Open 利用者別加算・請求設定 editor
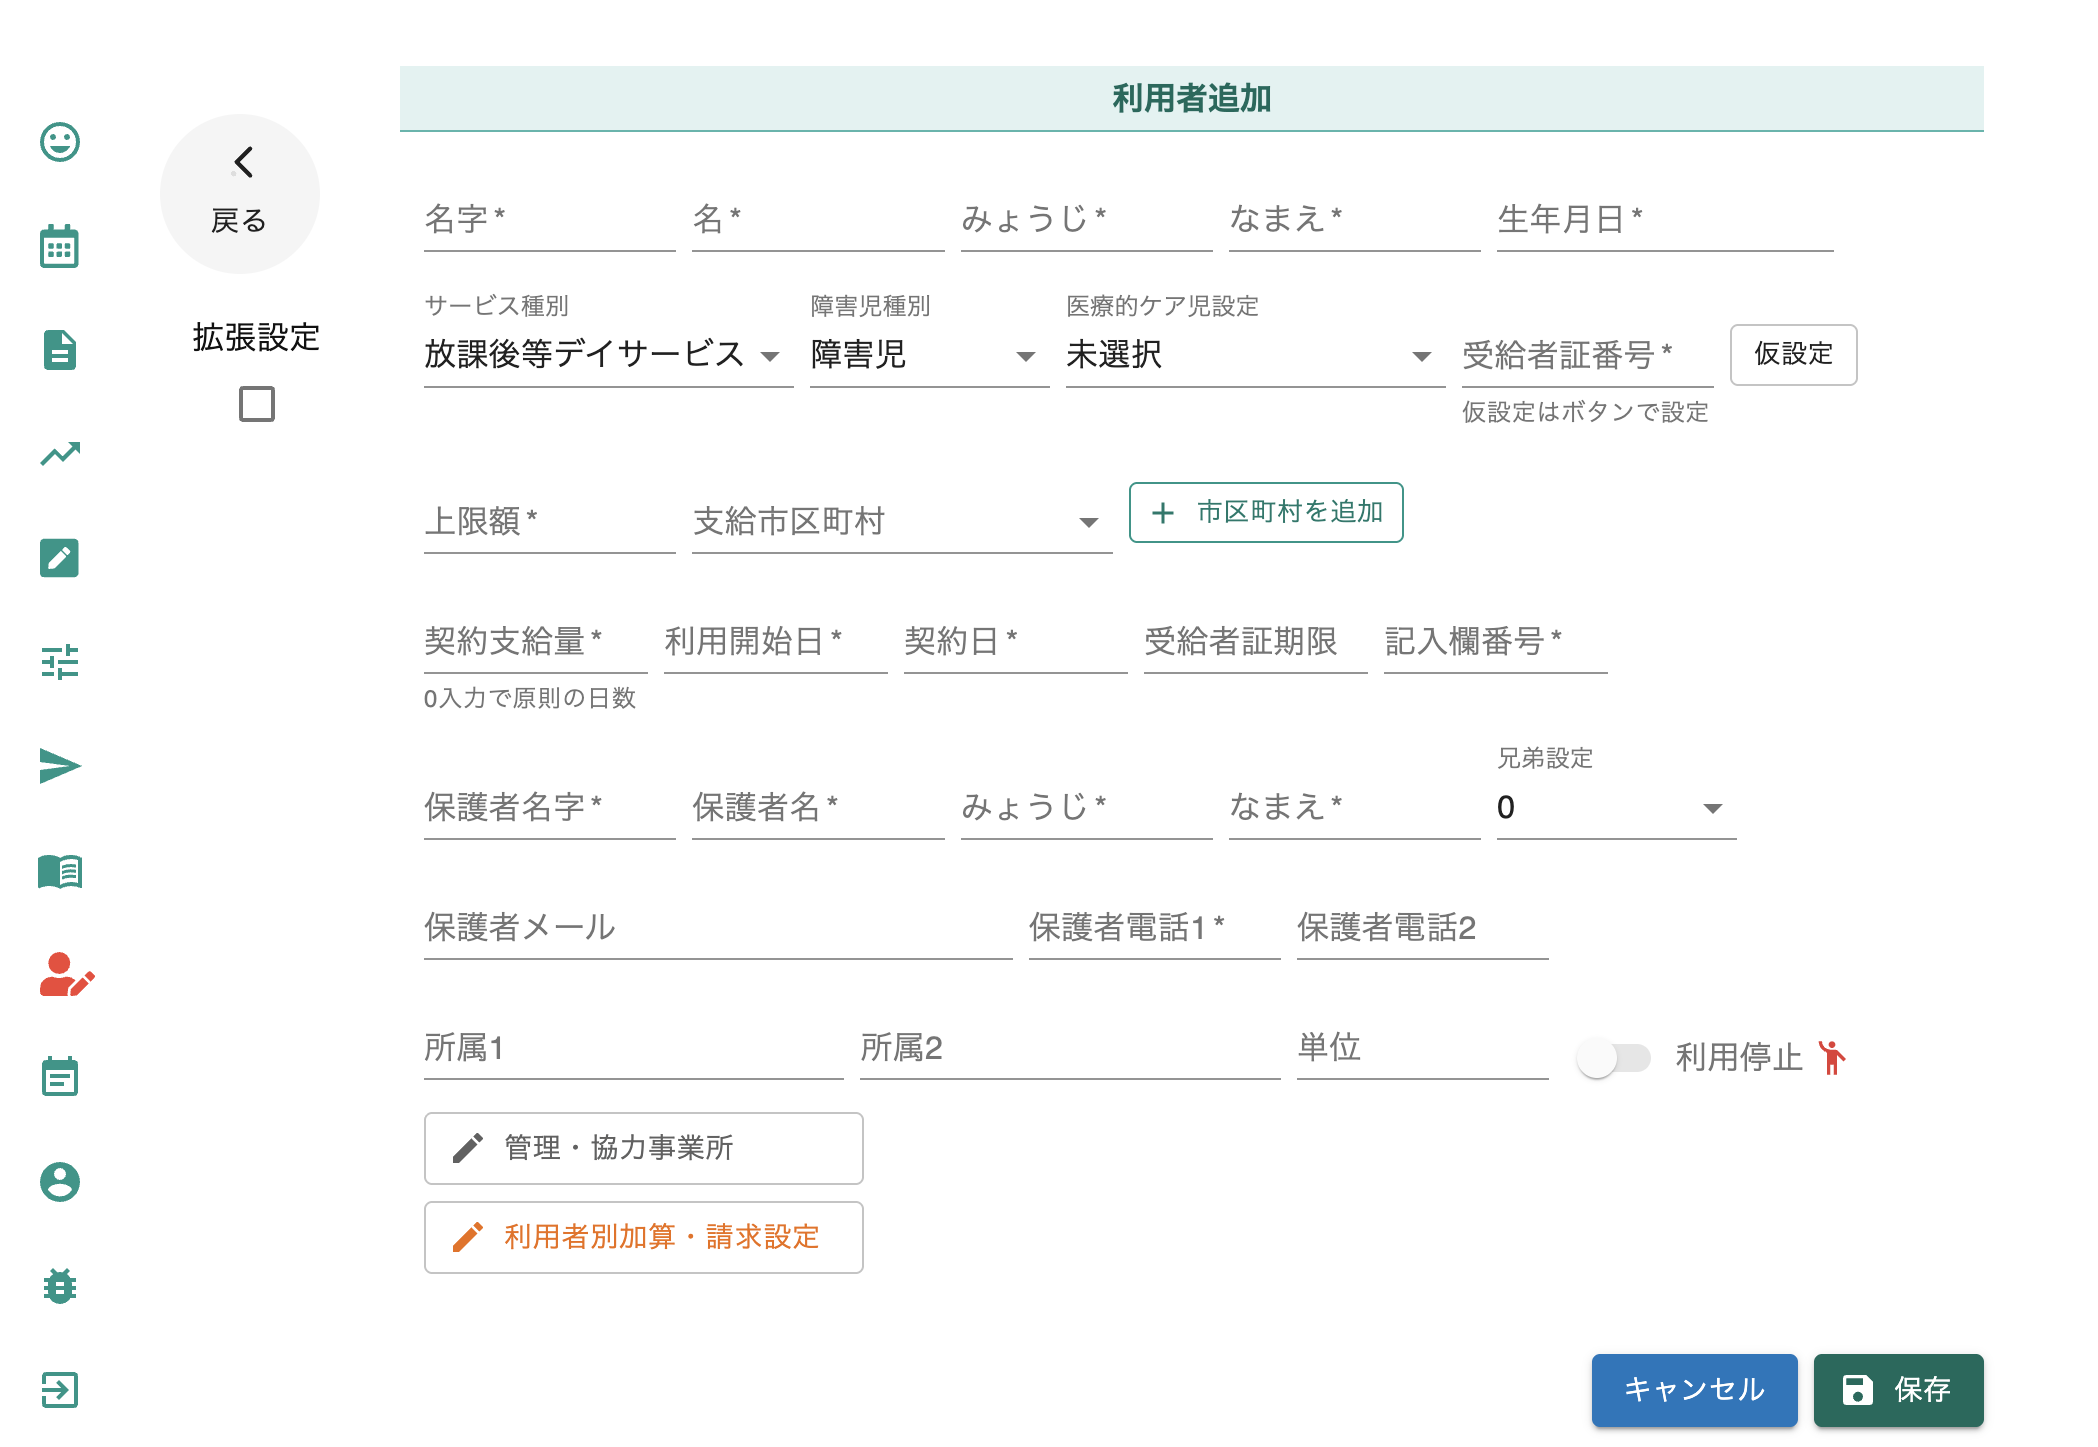The height and width of the screenshot is (1447, 2098). tap(643, 1237)
